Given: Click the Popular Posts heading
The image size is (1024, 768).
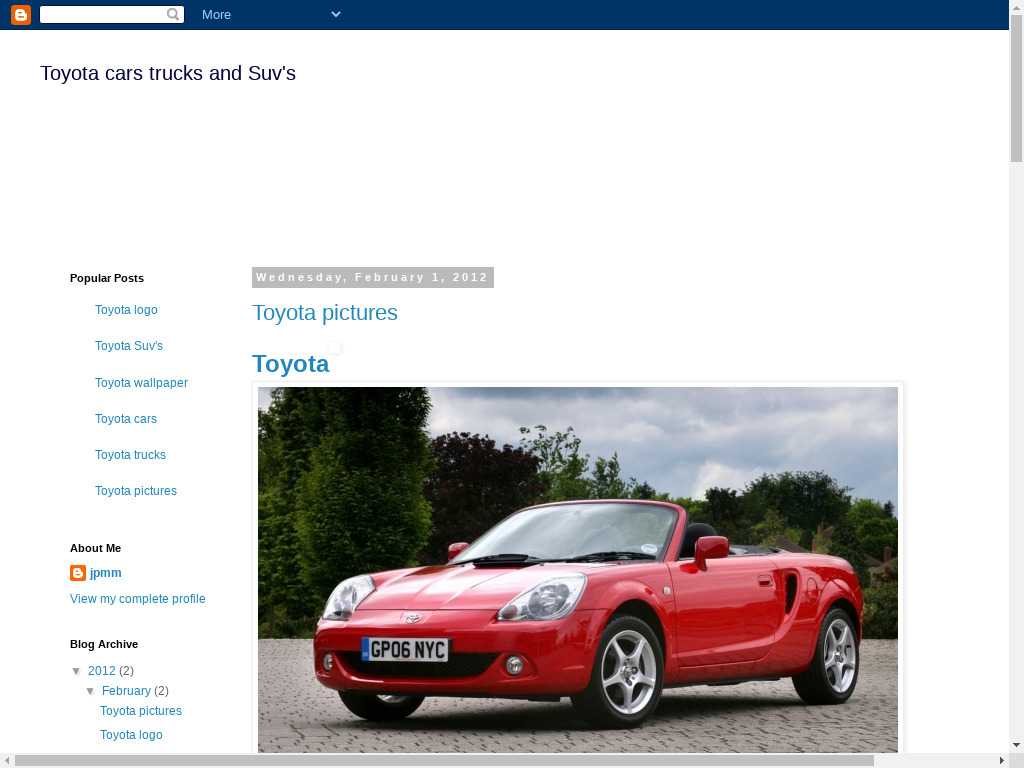Looking at the screenshot, I should [x=106, y=278].
